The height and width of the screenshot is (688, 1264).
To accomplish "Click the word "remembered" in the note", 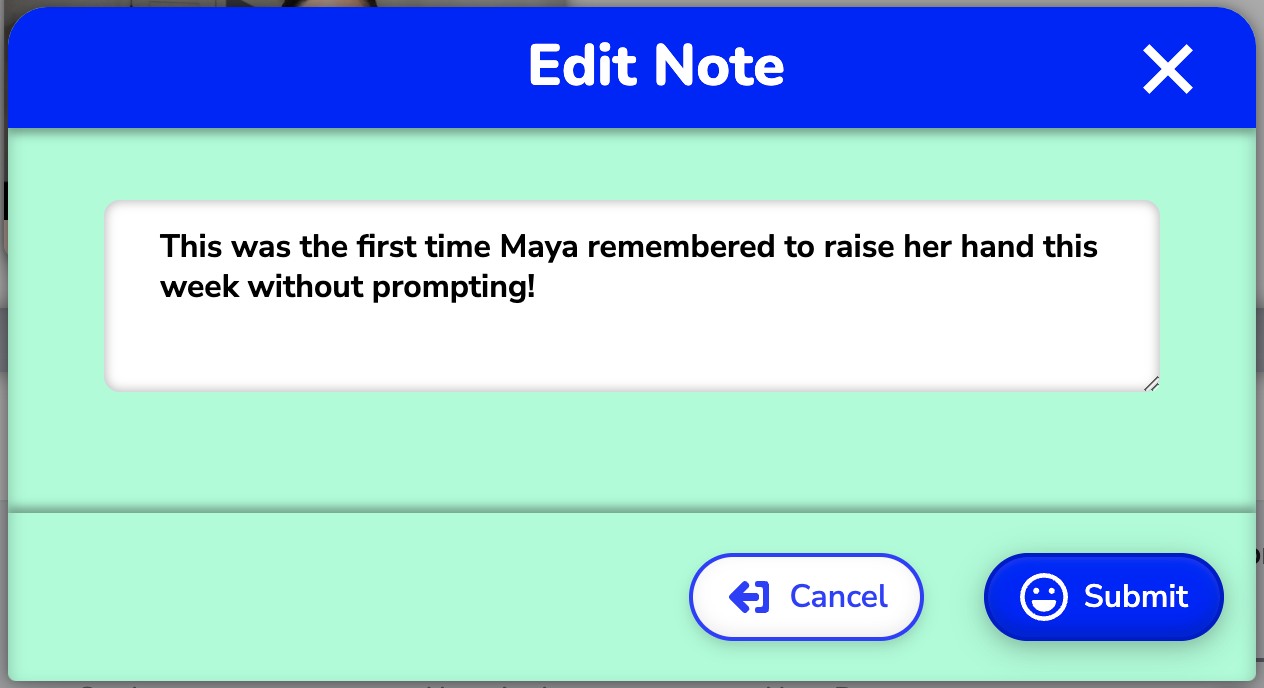I will tap(684, 246).
